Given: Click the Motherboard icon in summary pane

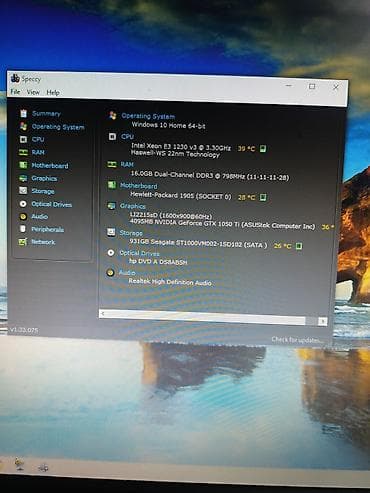Looking at the screenshot, I should point(112,185).
